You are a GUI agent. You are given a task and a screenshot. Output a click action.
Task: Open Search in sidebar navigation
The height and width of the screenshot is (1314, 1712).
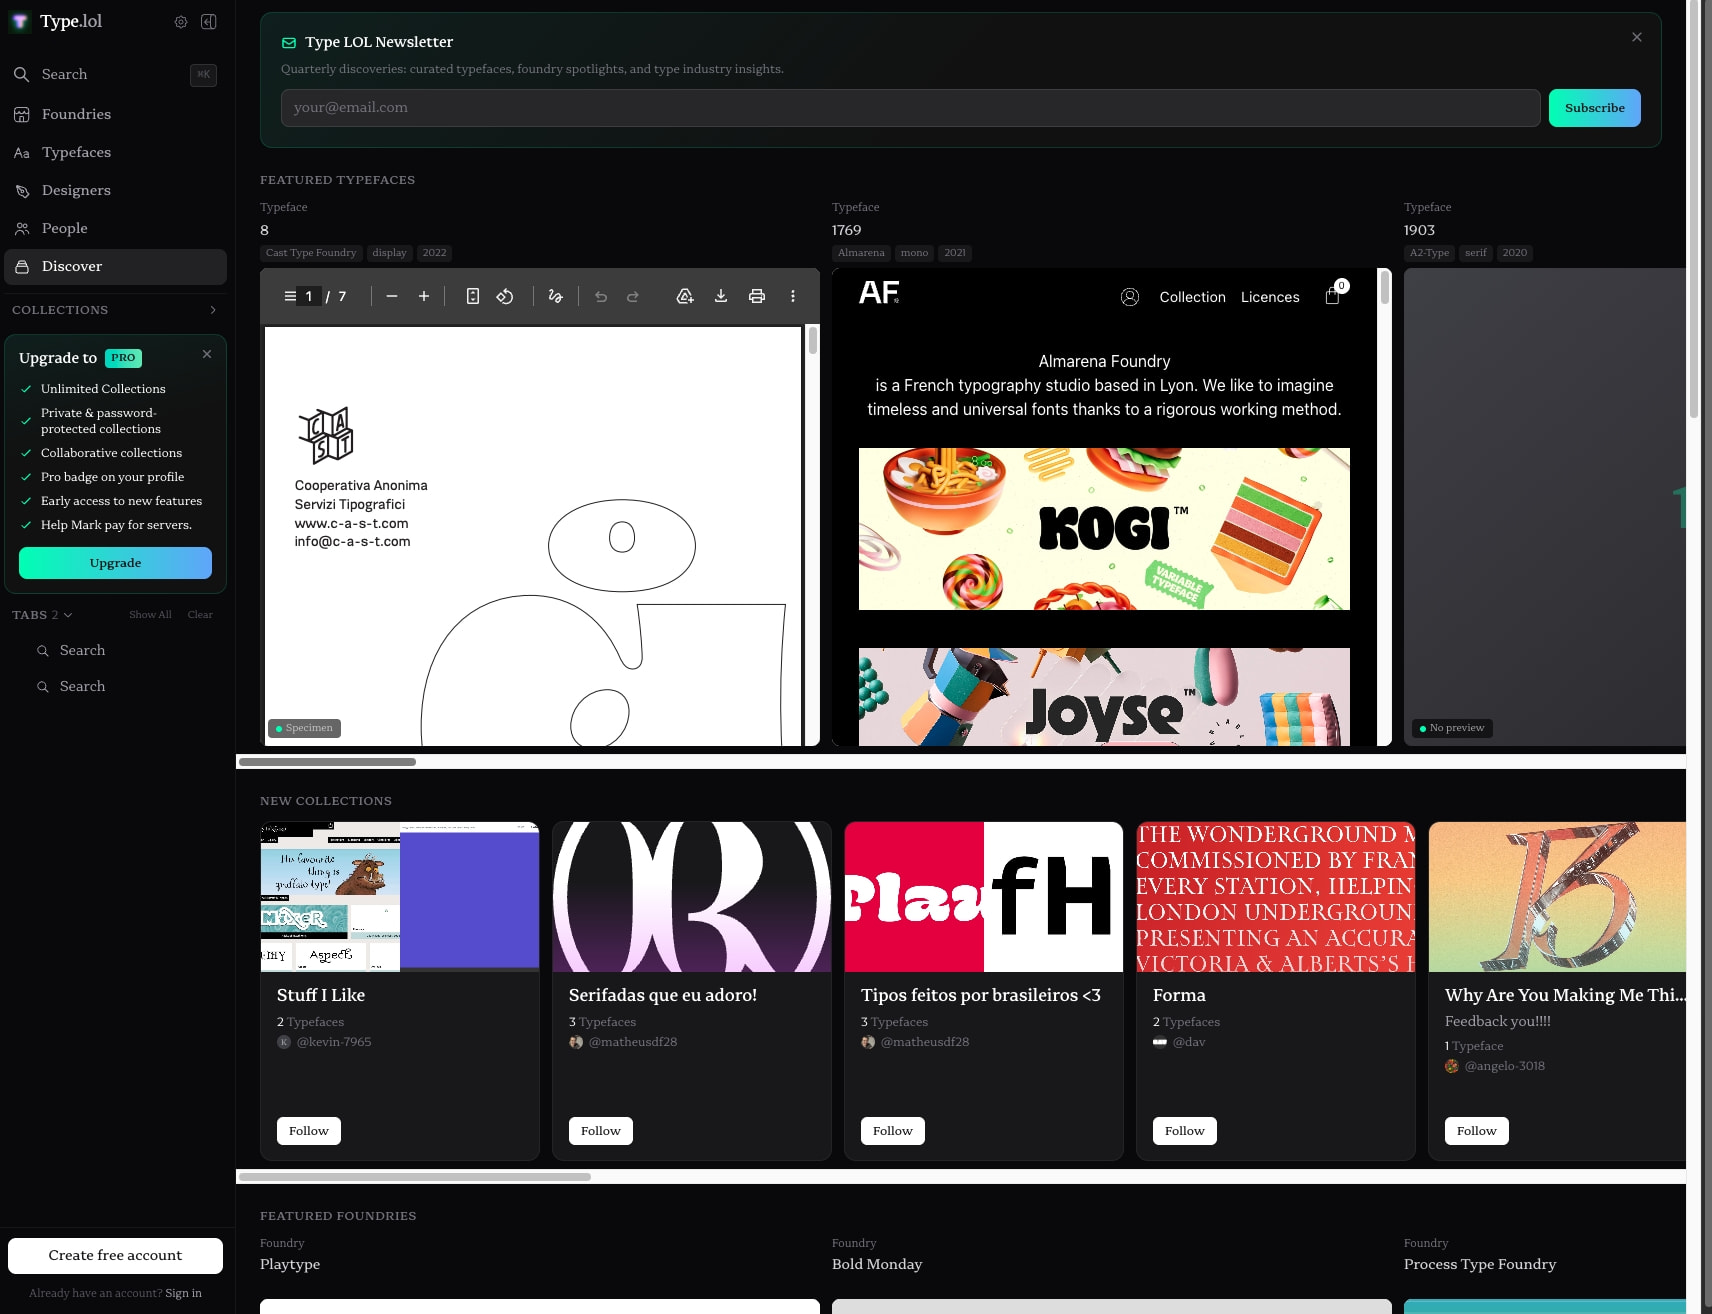coord(115,75)
